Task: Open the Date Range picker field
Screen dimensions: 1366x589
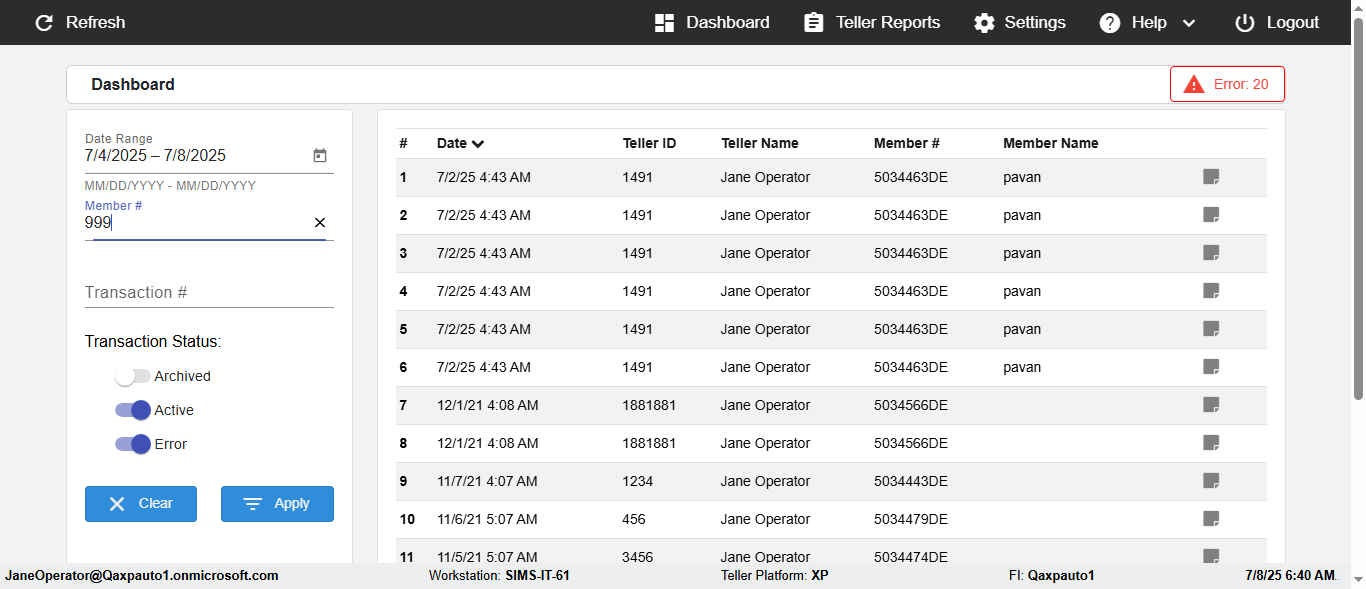Action: (195, 156)
